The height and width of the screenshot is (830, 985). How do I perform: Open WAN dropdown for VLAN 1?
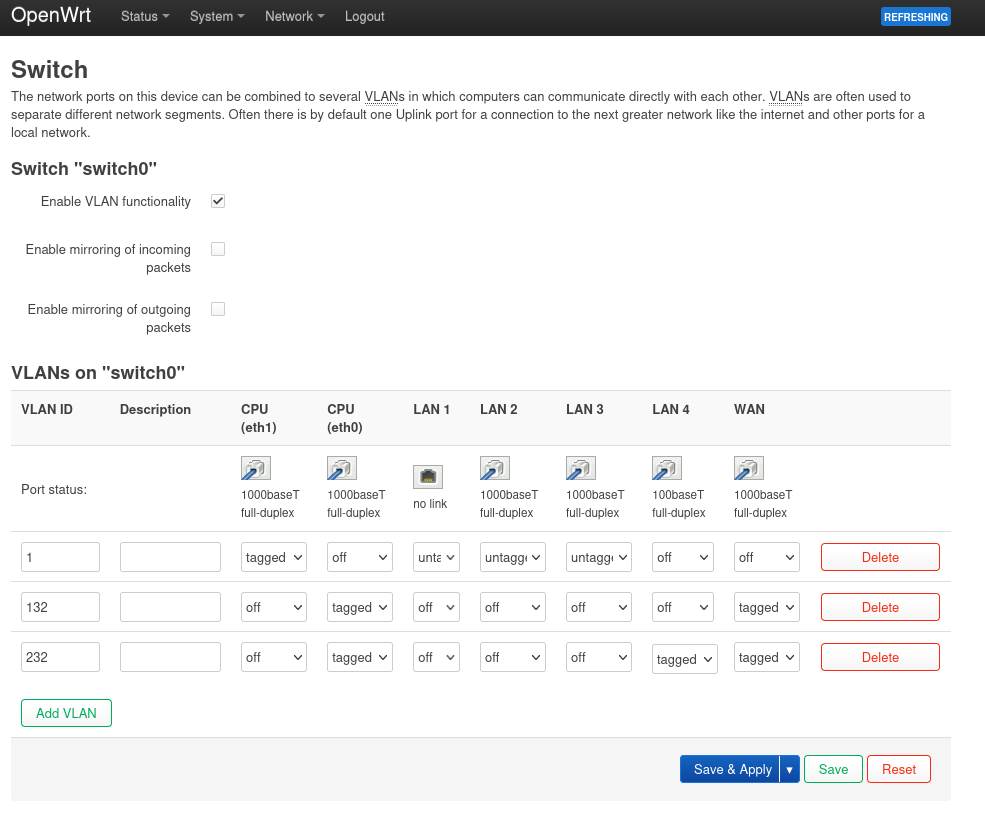766,557
